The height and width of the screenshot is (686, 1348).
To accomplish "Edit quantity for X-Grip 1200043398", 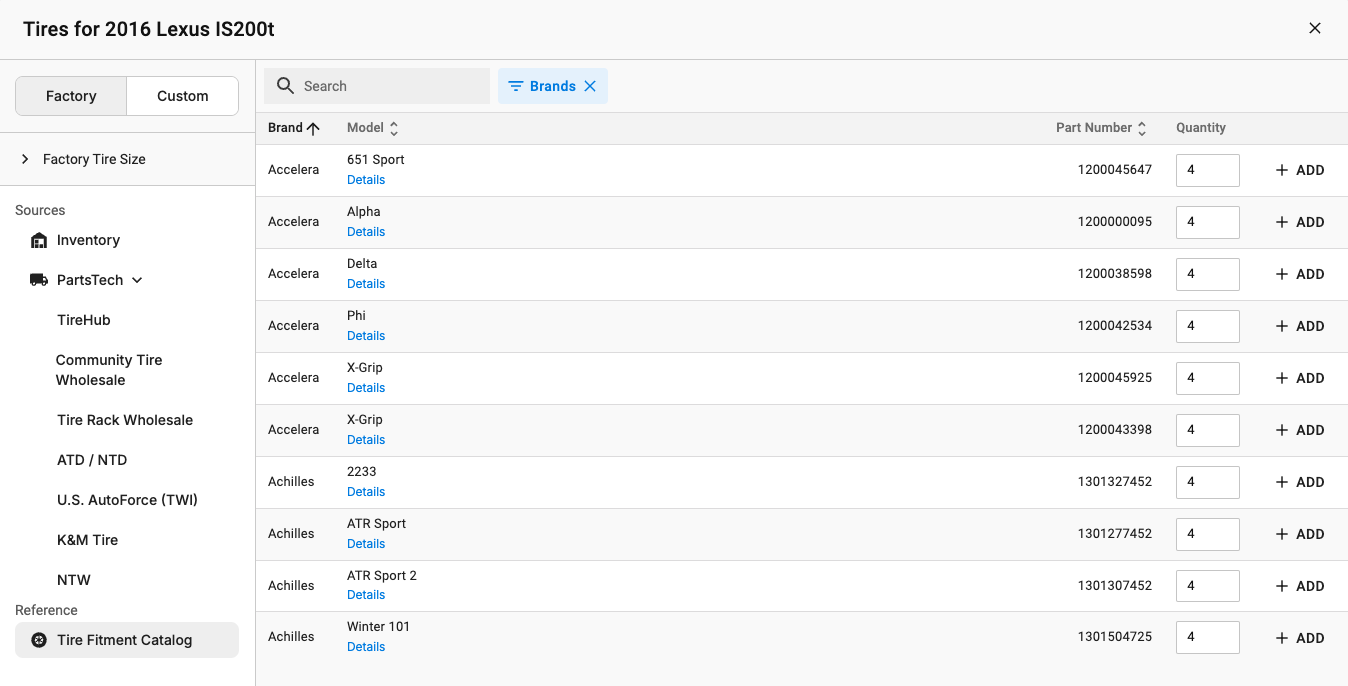I will pos(1208,430).
